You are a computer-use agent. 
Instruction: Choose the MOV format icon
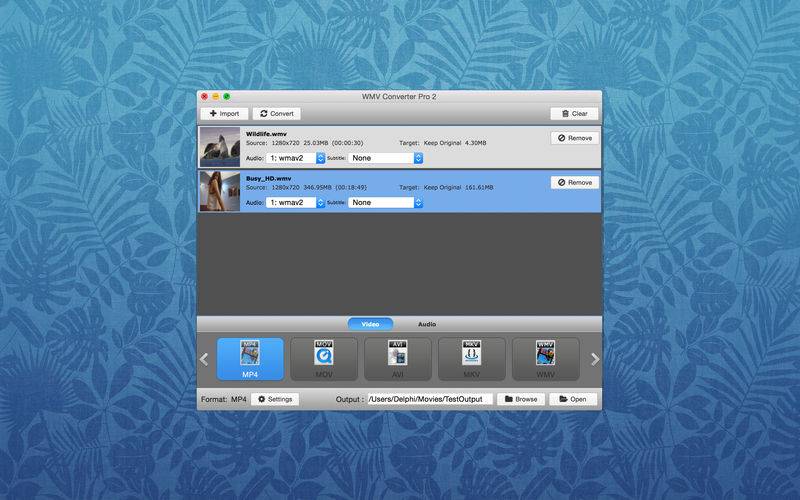pos(324,359)
